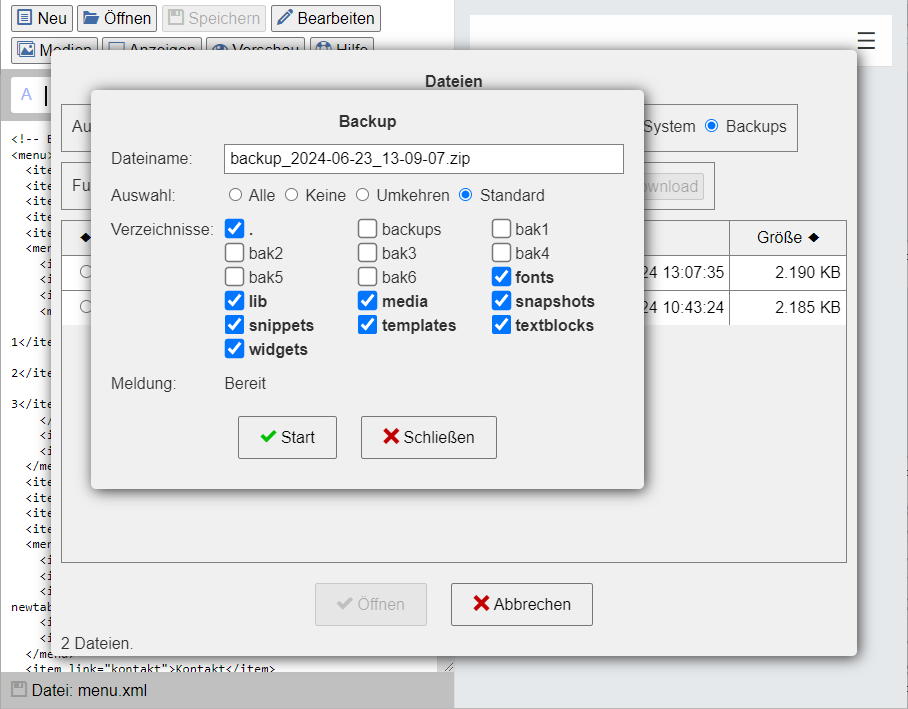
Task: Open file with the Öffnen toolbar button
Action: (116, 18)
